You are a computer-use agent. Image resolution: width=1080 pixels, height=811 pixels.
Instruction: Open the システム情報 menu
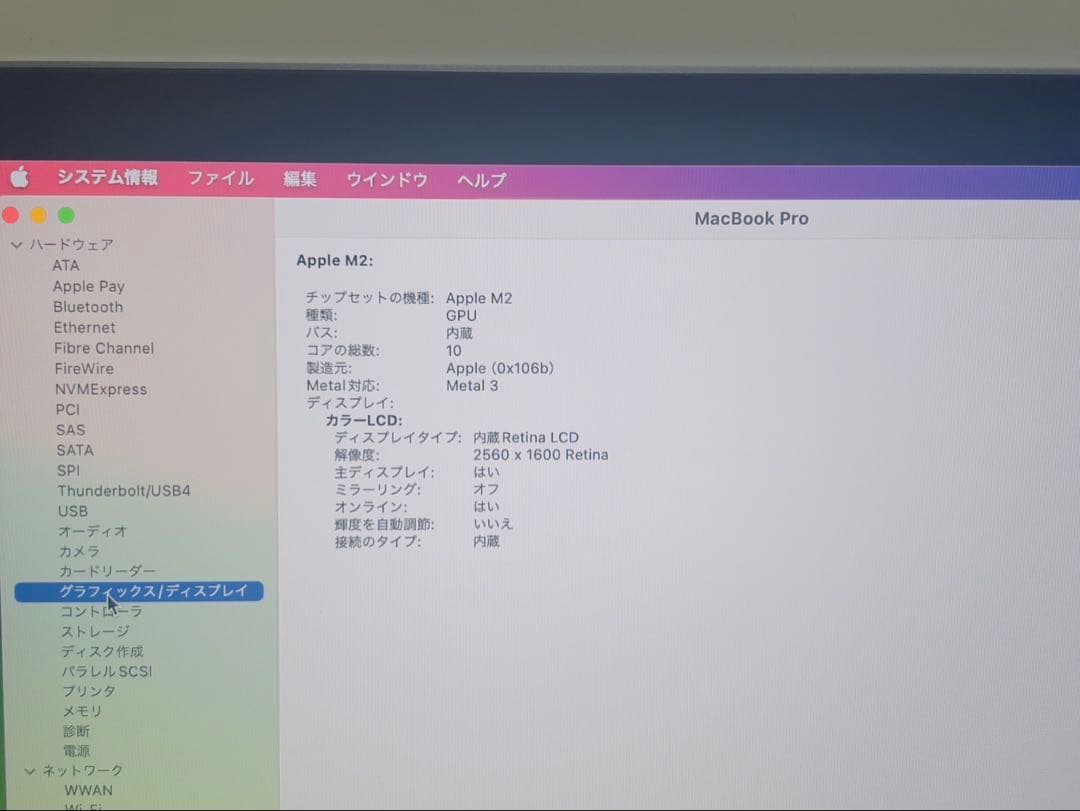106,177
